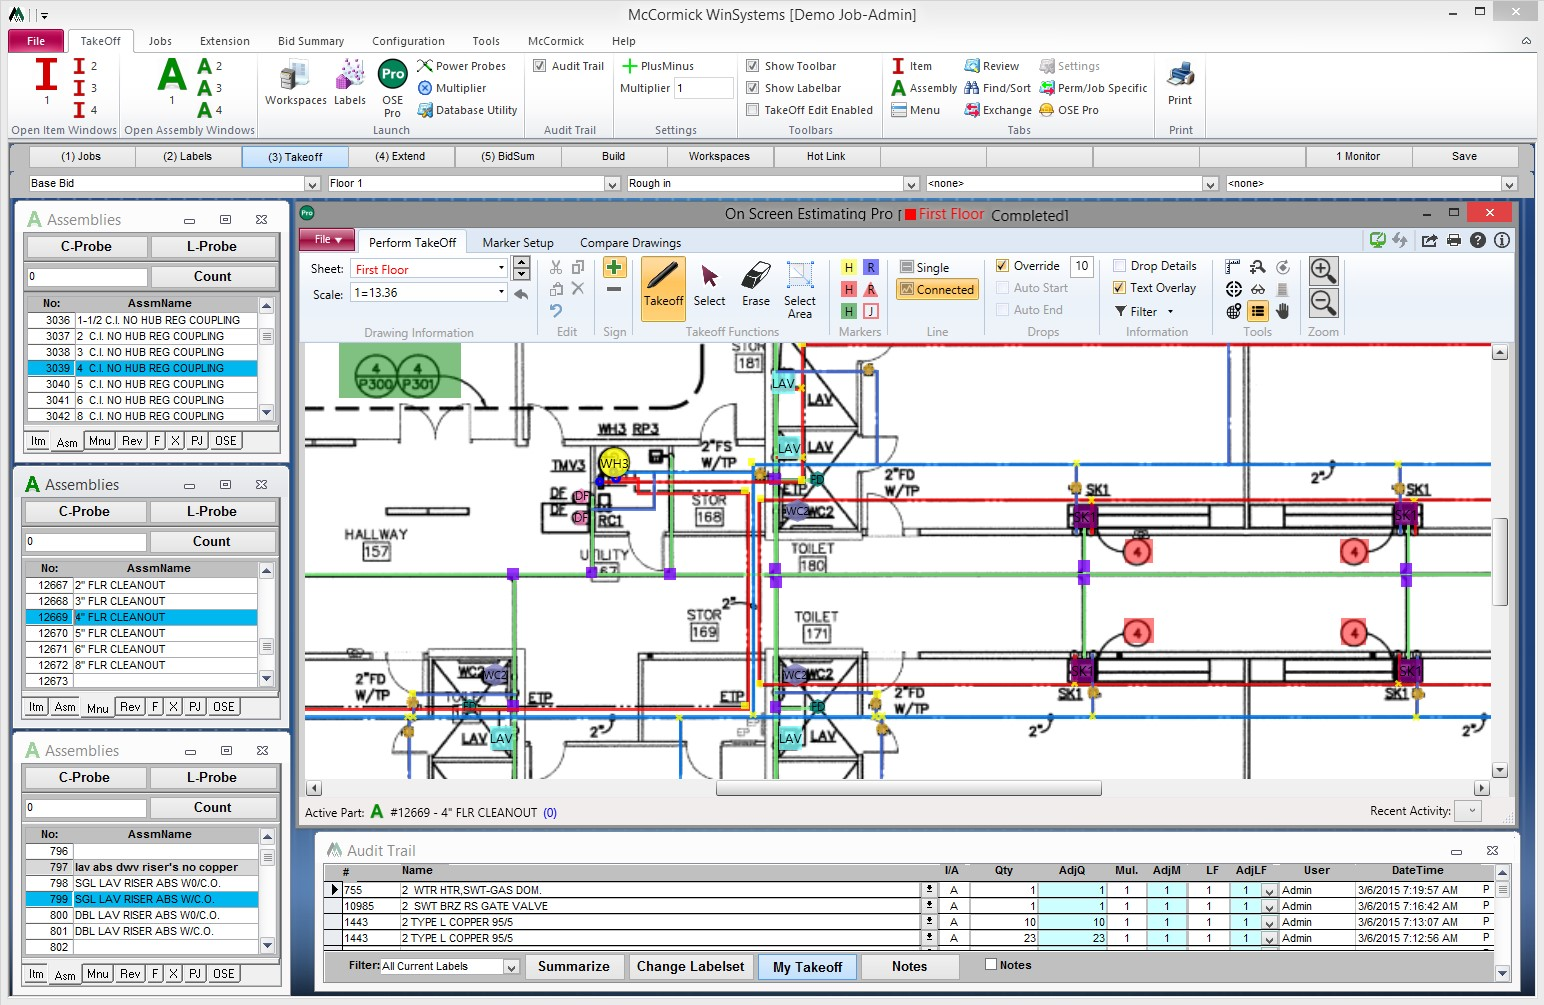Click the Labels icon in the ribbon
The height and width of the screenshot is (1005, 1544).
pos(350,82)
